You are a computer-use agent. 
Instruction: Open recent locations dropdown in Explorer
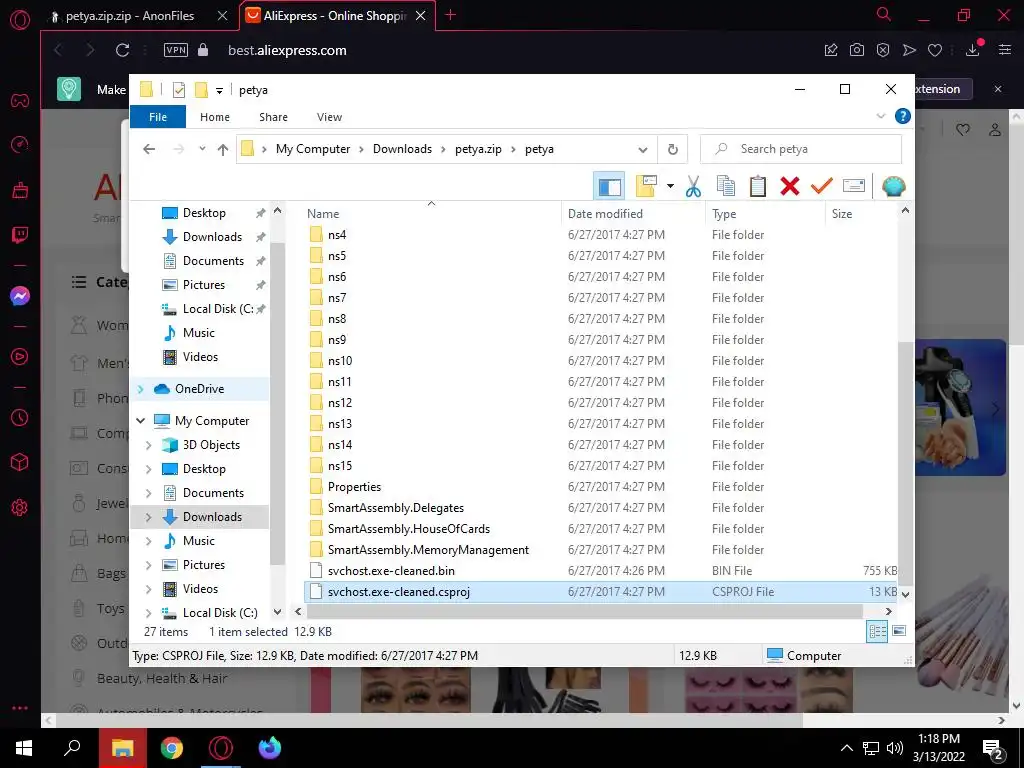(202, 149)
